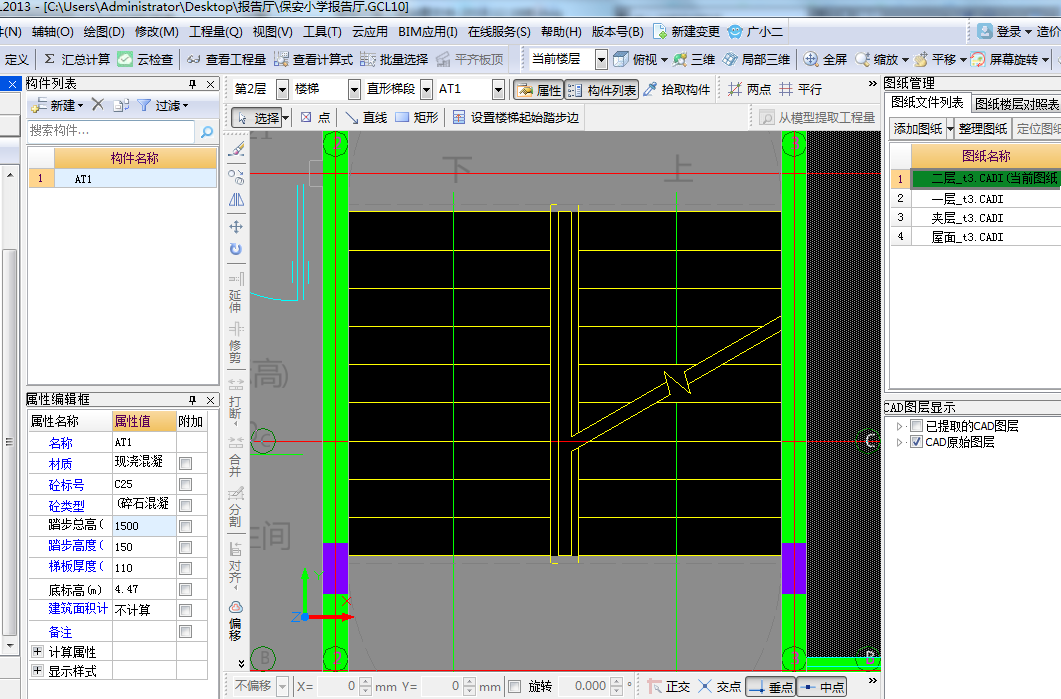
Task: Toggle 正交 orthogonal mode
Action: point(669,687)
